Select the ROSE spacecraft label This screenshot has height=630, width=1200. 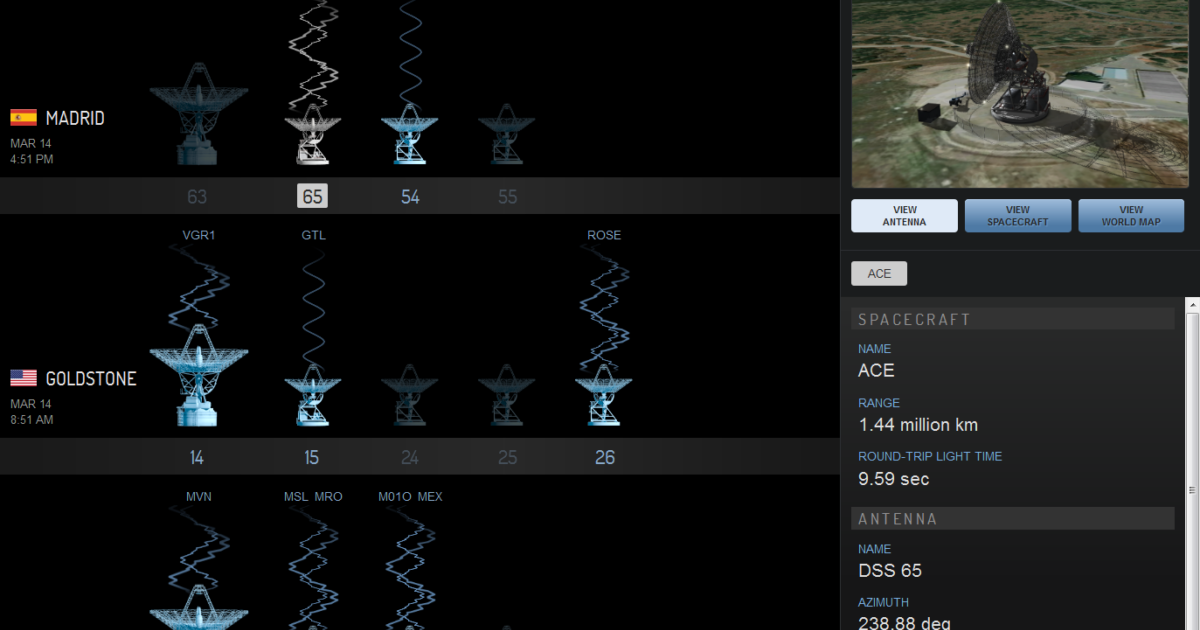[604, 235]
